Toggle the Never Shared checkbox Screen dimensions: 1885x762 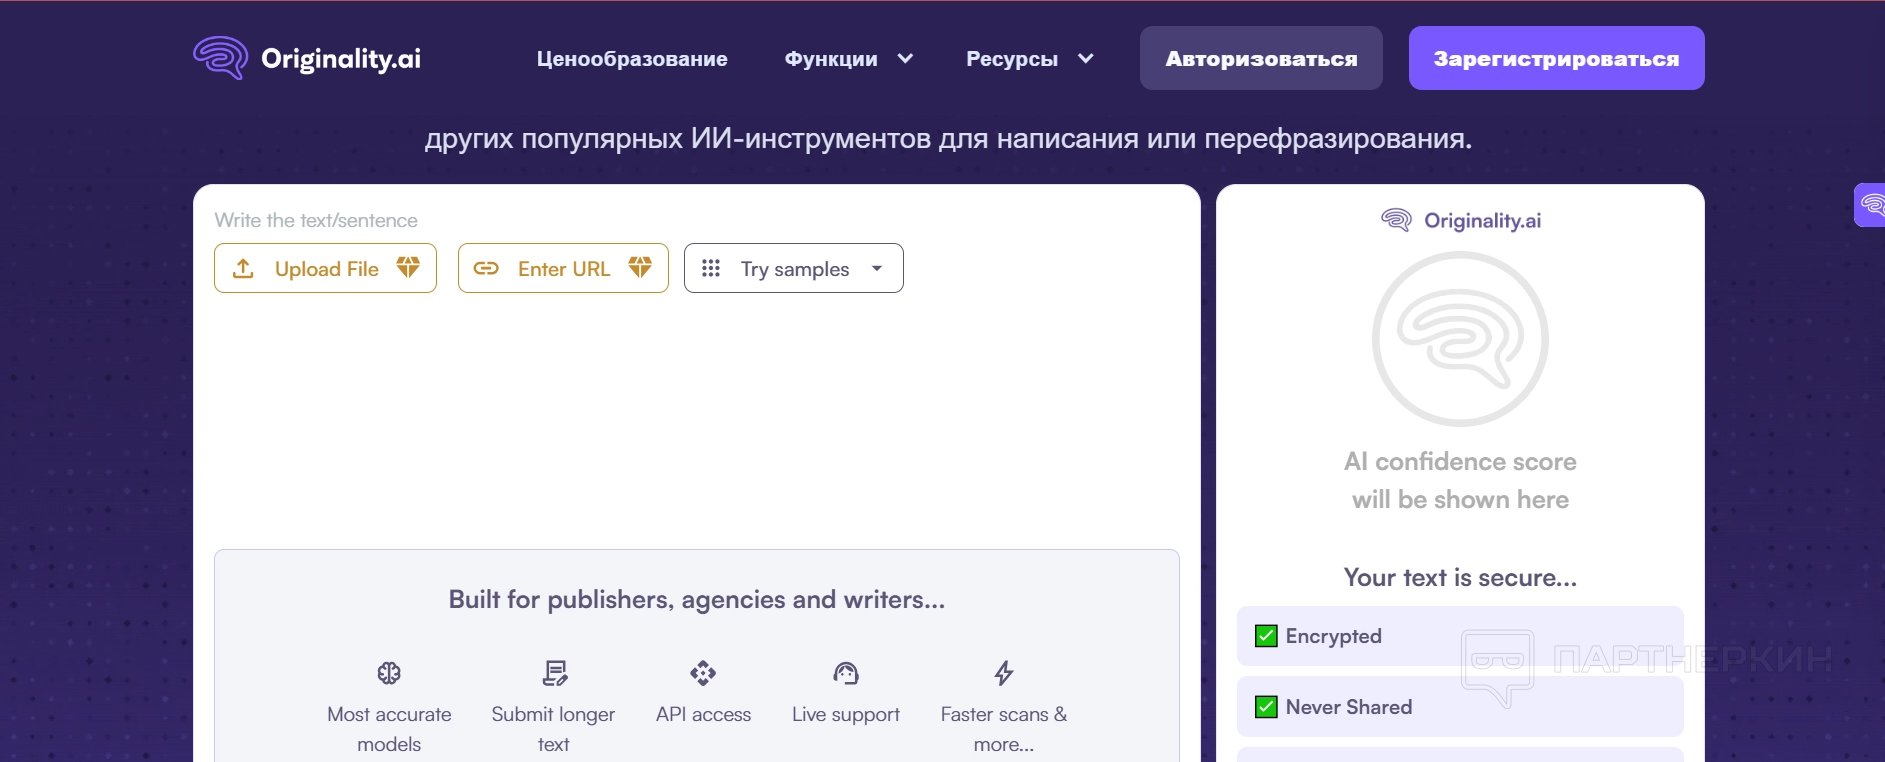tap(1266, 707)
